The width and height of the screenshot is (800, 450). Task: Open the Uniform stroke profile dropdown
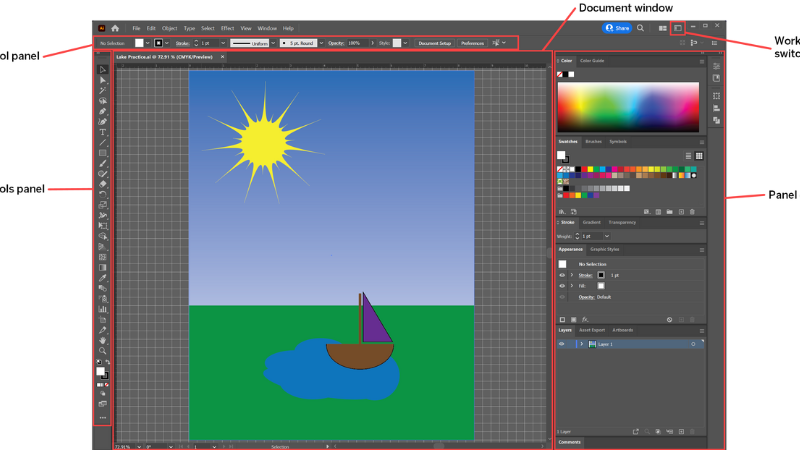272,43
